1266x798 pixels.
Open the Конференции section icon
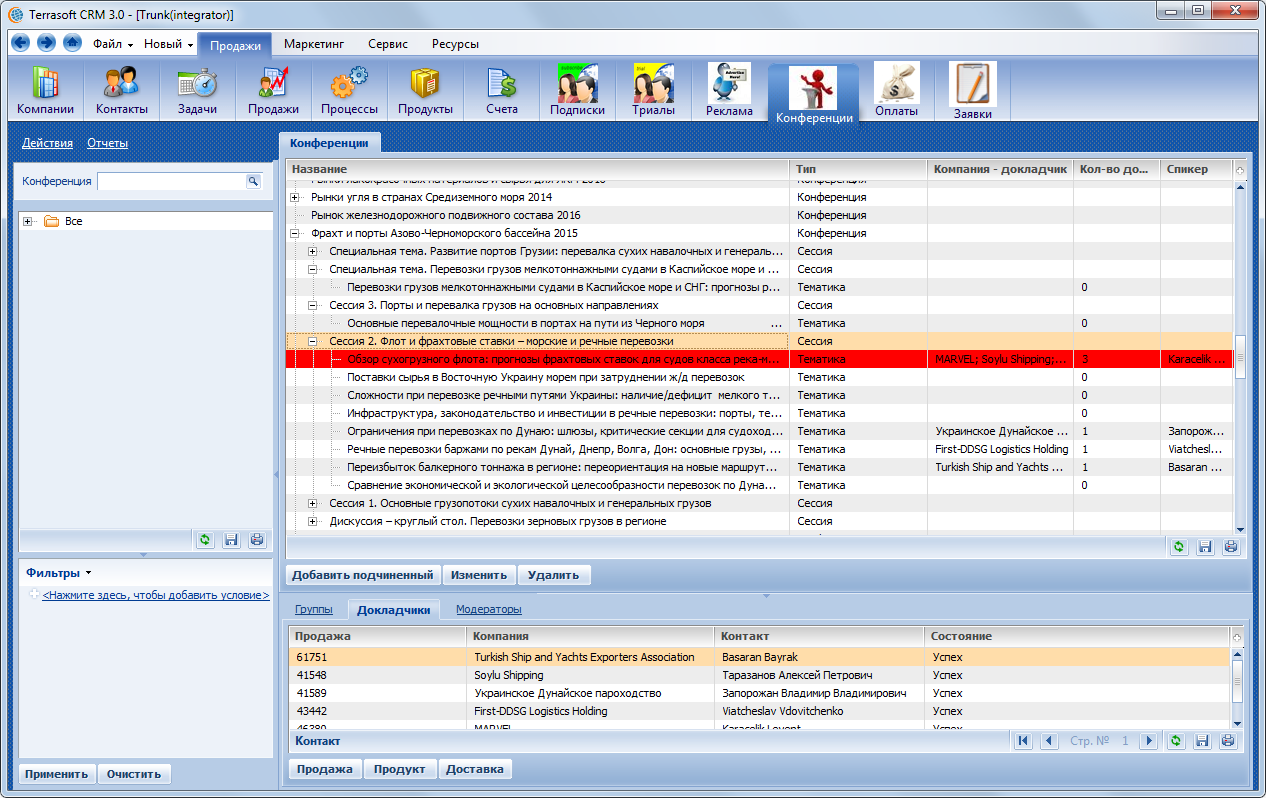[814, 96]
